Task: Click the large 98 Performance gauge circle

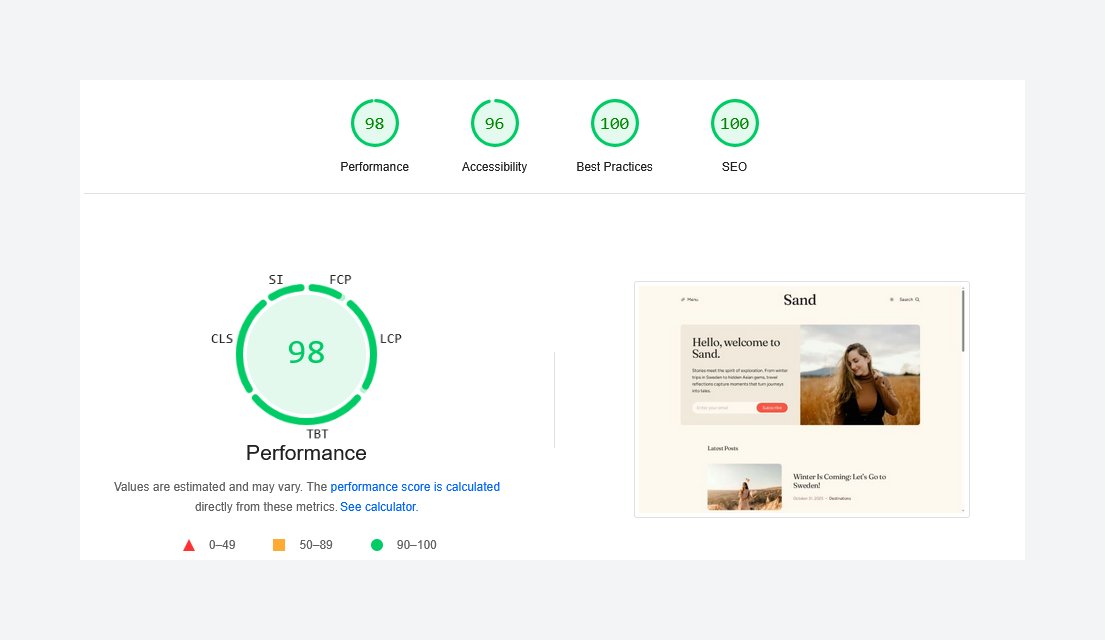Action: [306, 353]
